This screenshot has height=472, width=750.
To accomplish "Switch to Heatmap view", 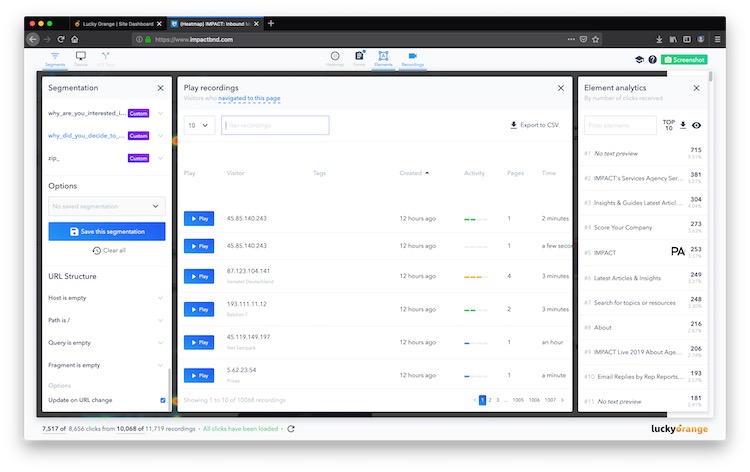I will pos(335,59).
